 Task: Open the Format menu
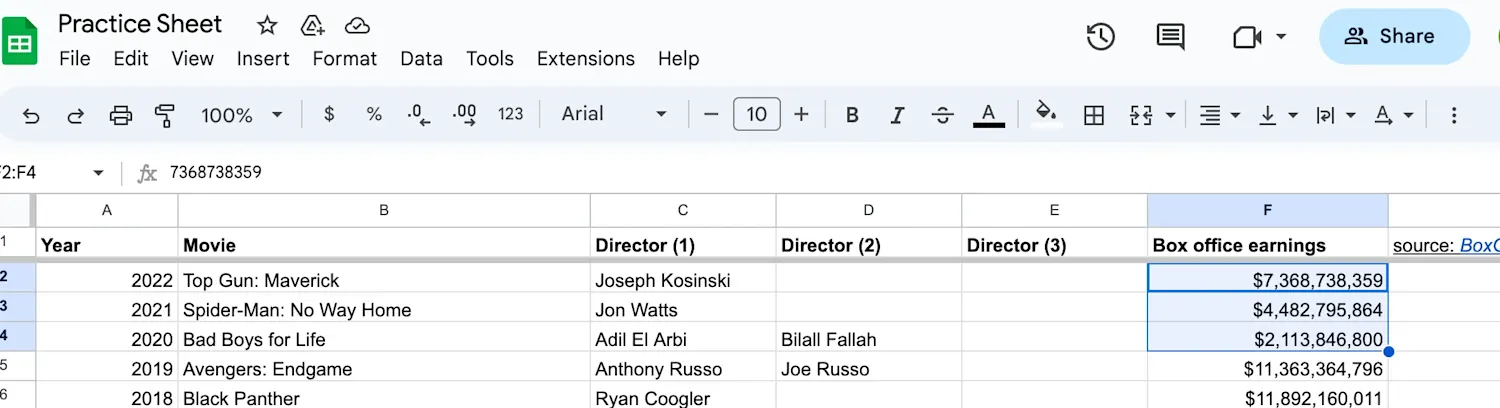[x=345, y=59]
